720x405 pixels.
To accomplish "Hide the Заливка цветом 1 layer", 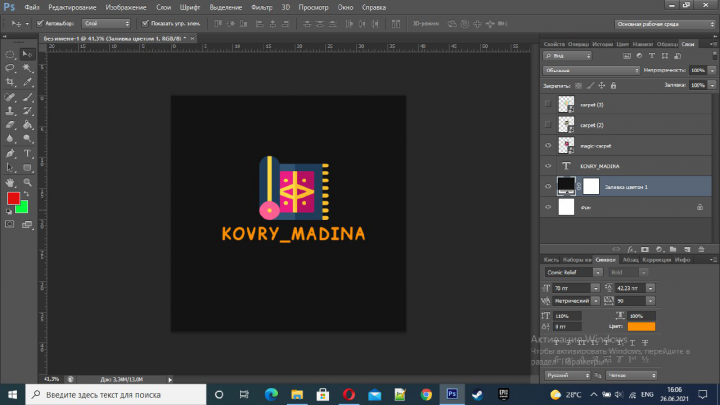I will point(548,186).
